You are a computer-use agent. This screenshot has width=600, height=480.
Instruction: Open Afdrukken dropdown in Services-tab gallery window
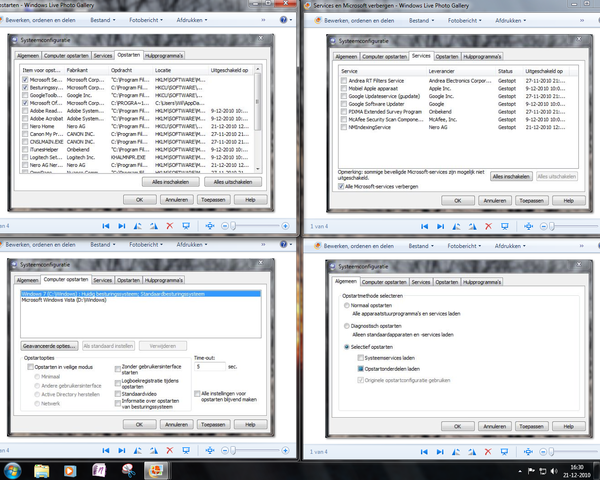[x=510, y=21]
